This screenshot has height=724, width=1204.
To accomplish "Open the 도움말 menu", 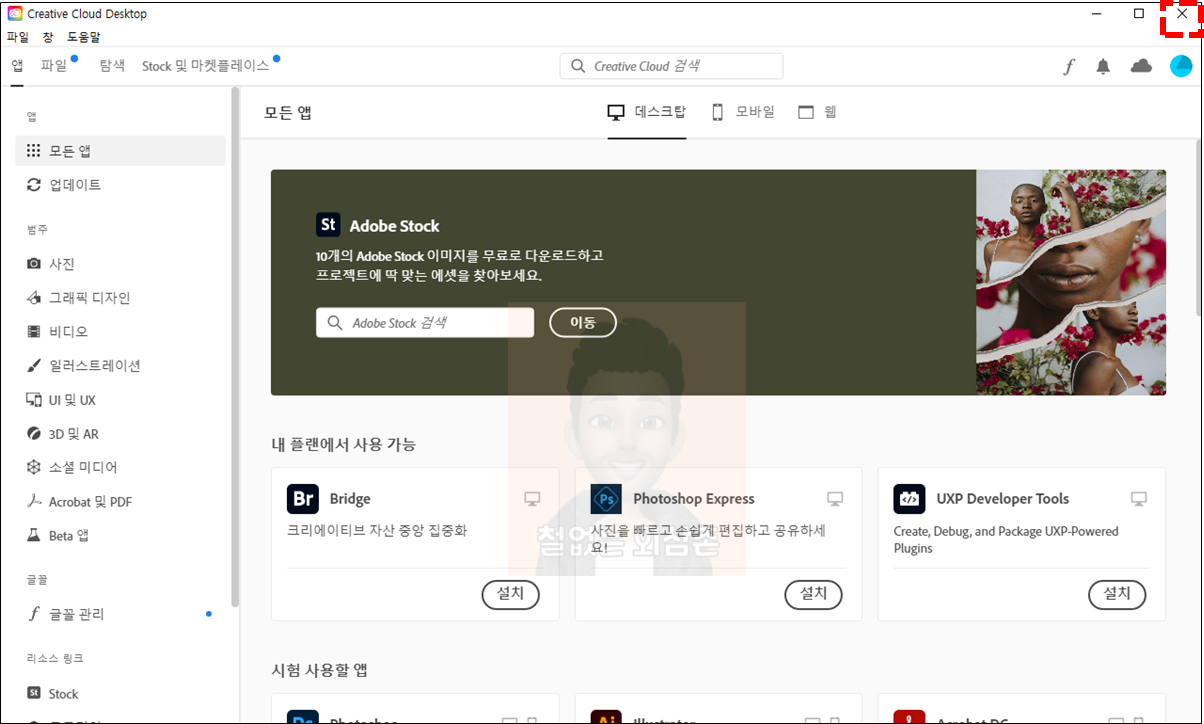I will [84, 37].
